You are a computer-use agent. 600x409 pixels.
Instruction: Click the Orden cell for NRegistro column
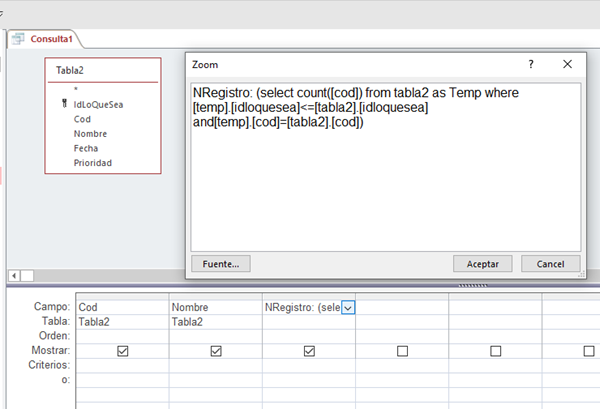309,336
